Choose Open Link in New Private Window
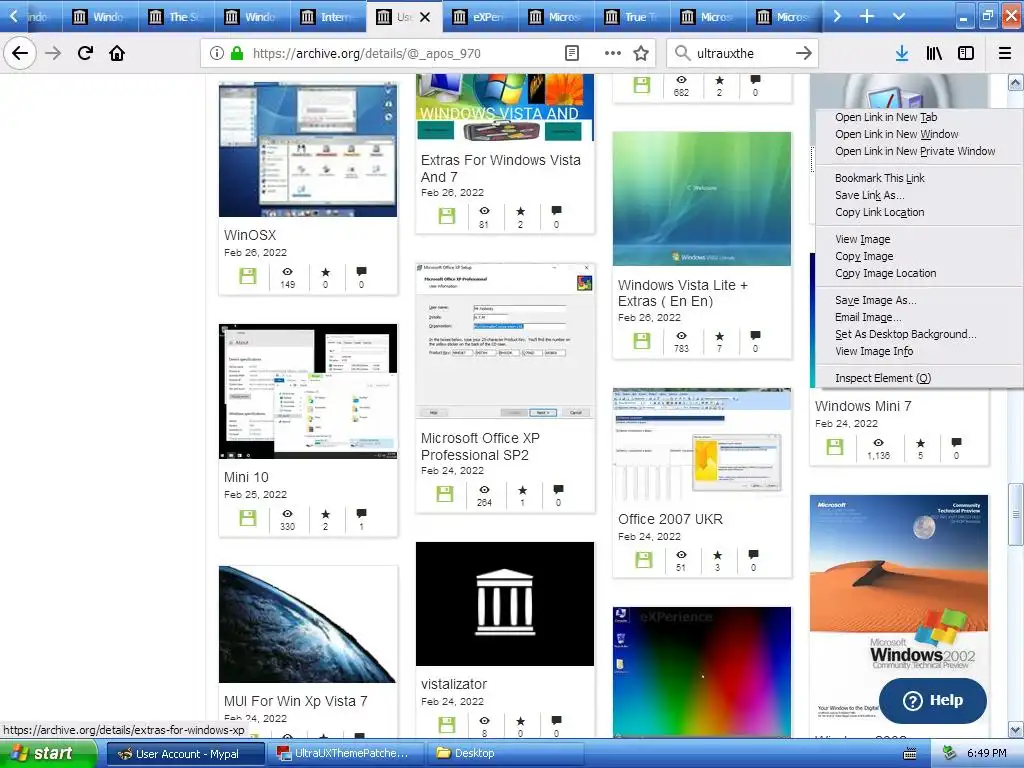Image resolution: width=1024 pixels, height=768 pixels. (x=915, y=151)
